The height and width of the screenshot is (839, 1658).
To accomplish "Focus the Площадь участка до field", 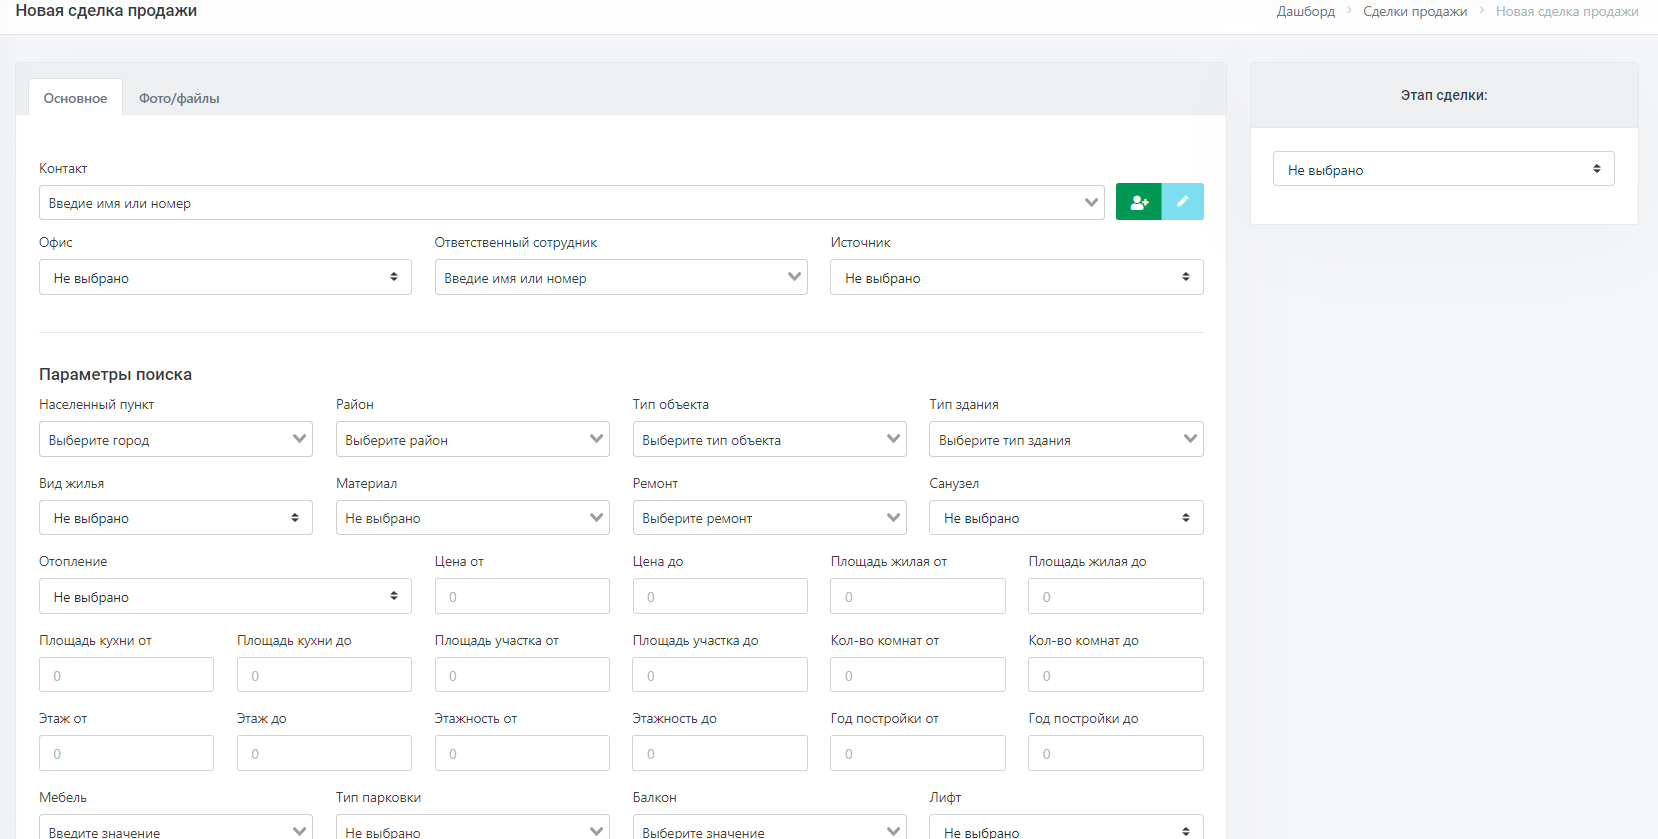I will point(720,675).
